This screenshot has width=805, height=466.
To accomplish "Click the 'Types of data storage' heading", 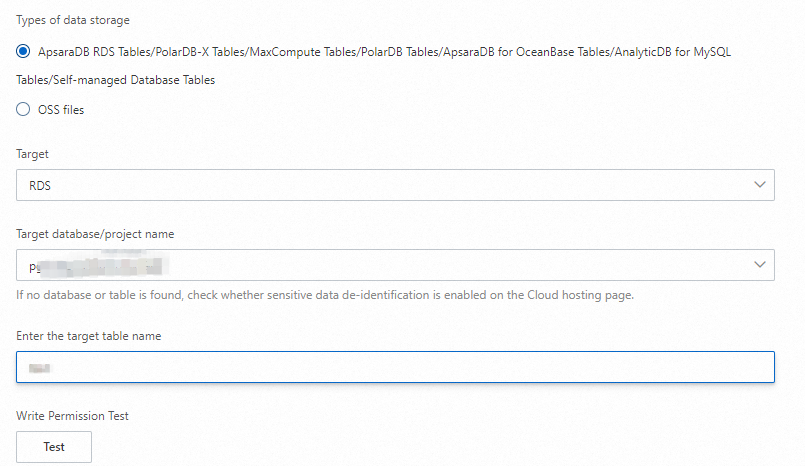I will (73, 20).
